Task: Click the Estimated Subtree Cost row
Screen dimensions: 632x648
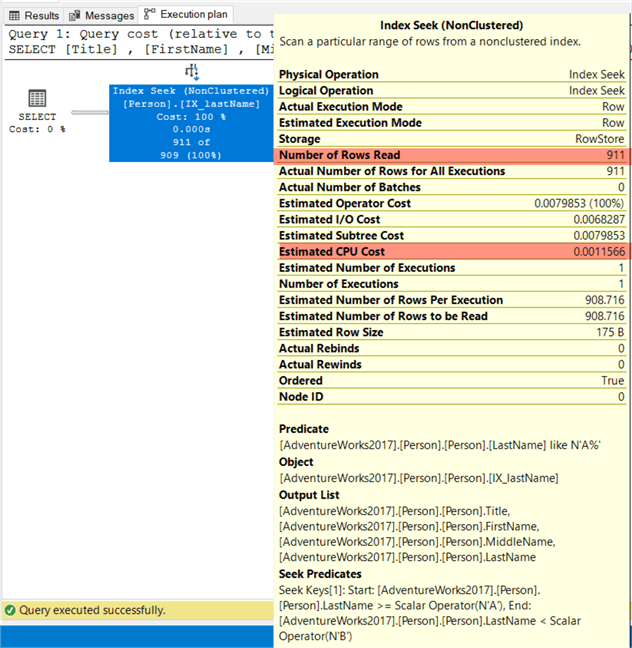Action: pos(452,236)
